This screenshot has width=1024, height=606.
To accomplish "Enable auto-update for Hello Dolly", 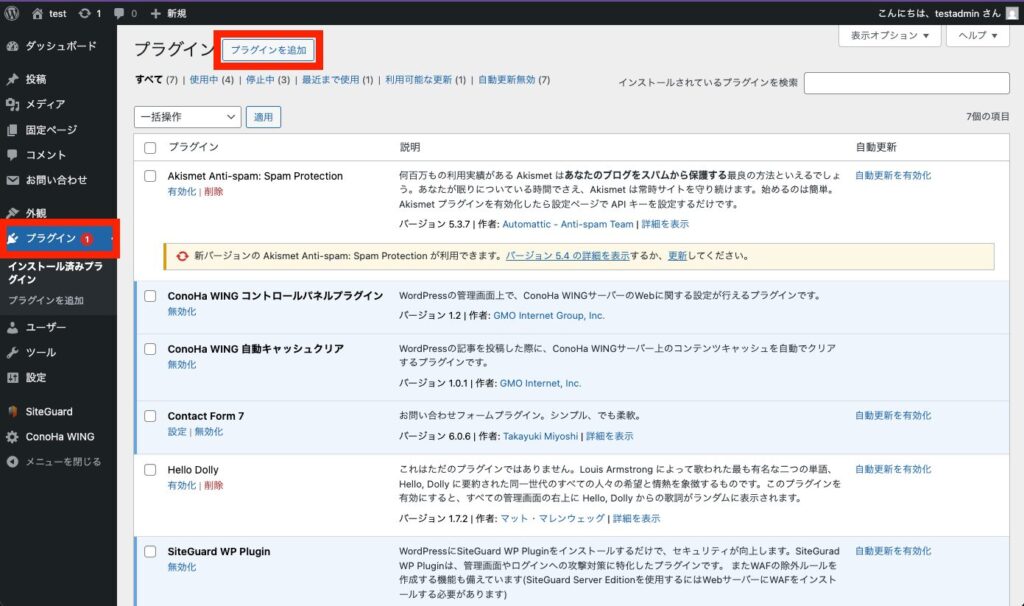I will [893, 469].
